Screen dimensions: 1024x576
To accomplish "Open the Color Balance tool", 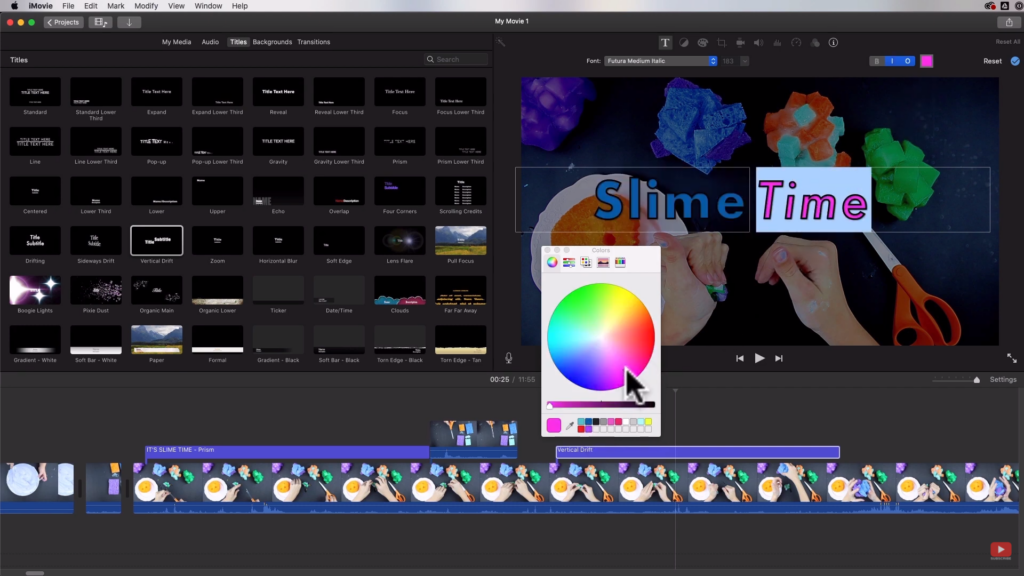I will [x=684, y=42].
